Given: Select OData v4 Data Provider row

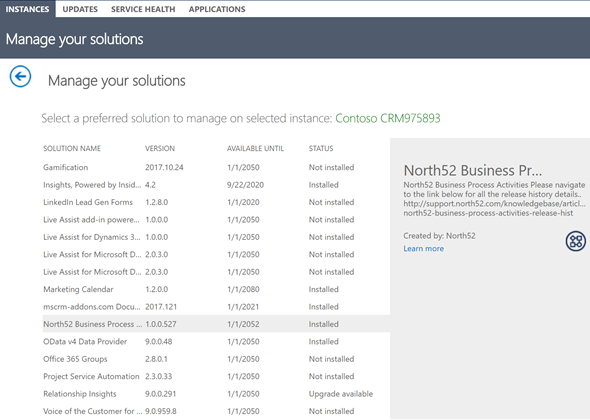Looking at the screenshot, I should [x=216, y=342].
